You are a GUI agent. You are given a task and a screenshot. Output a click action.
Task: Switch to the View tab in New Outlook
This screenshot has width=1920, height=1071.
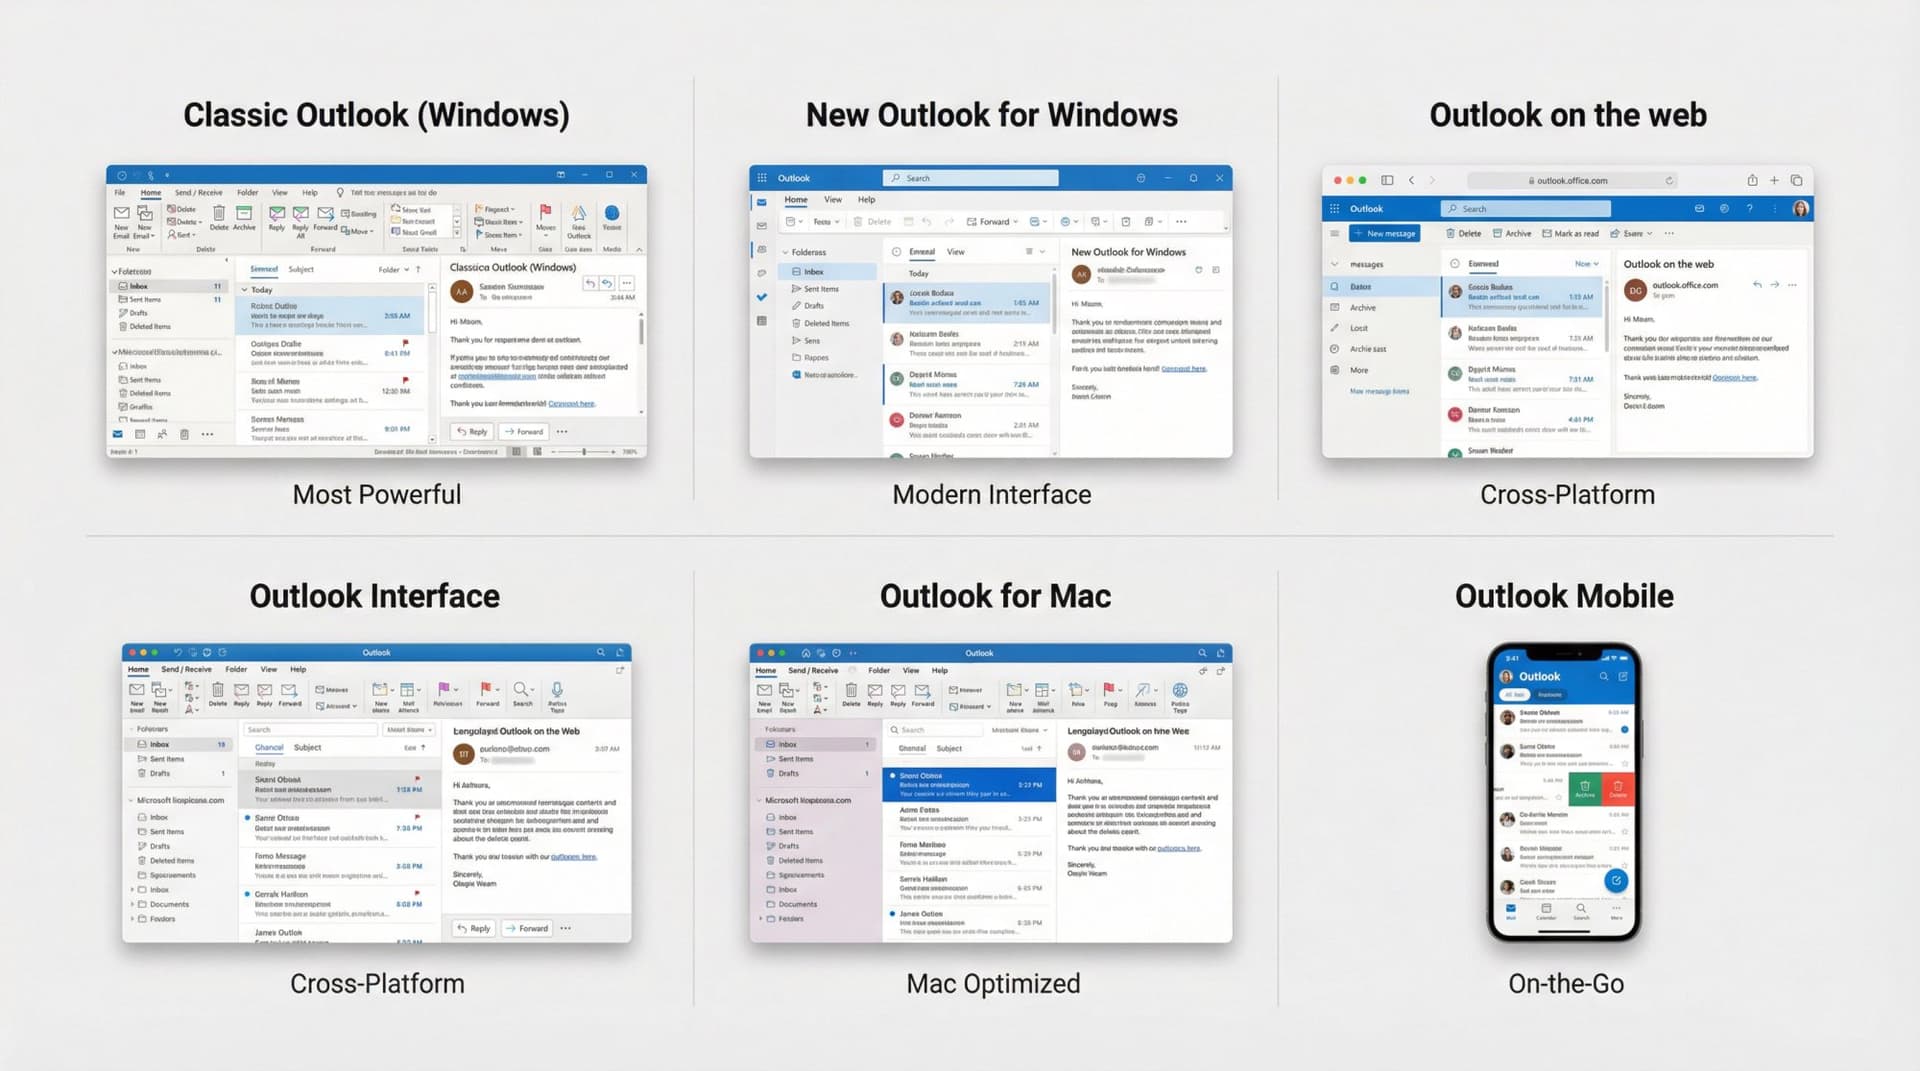pyautogui.click(x=833, y=200)
